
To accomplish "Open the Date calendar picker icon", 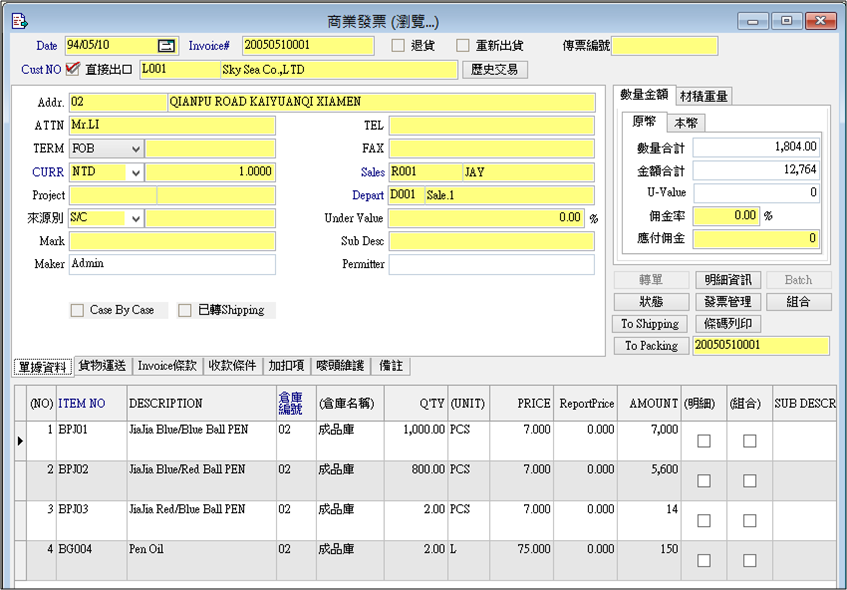I will [166, 46].
